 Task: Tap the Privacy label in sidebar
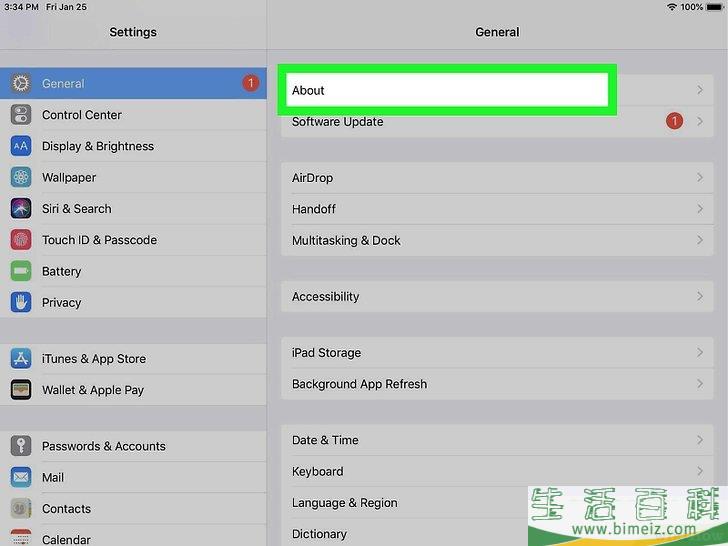tap(61, 303)
